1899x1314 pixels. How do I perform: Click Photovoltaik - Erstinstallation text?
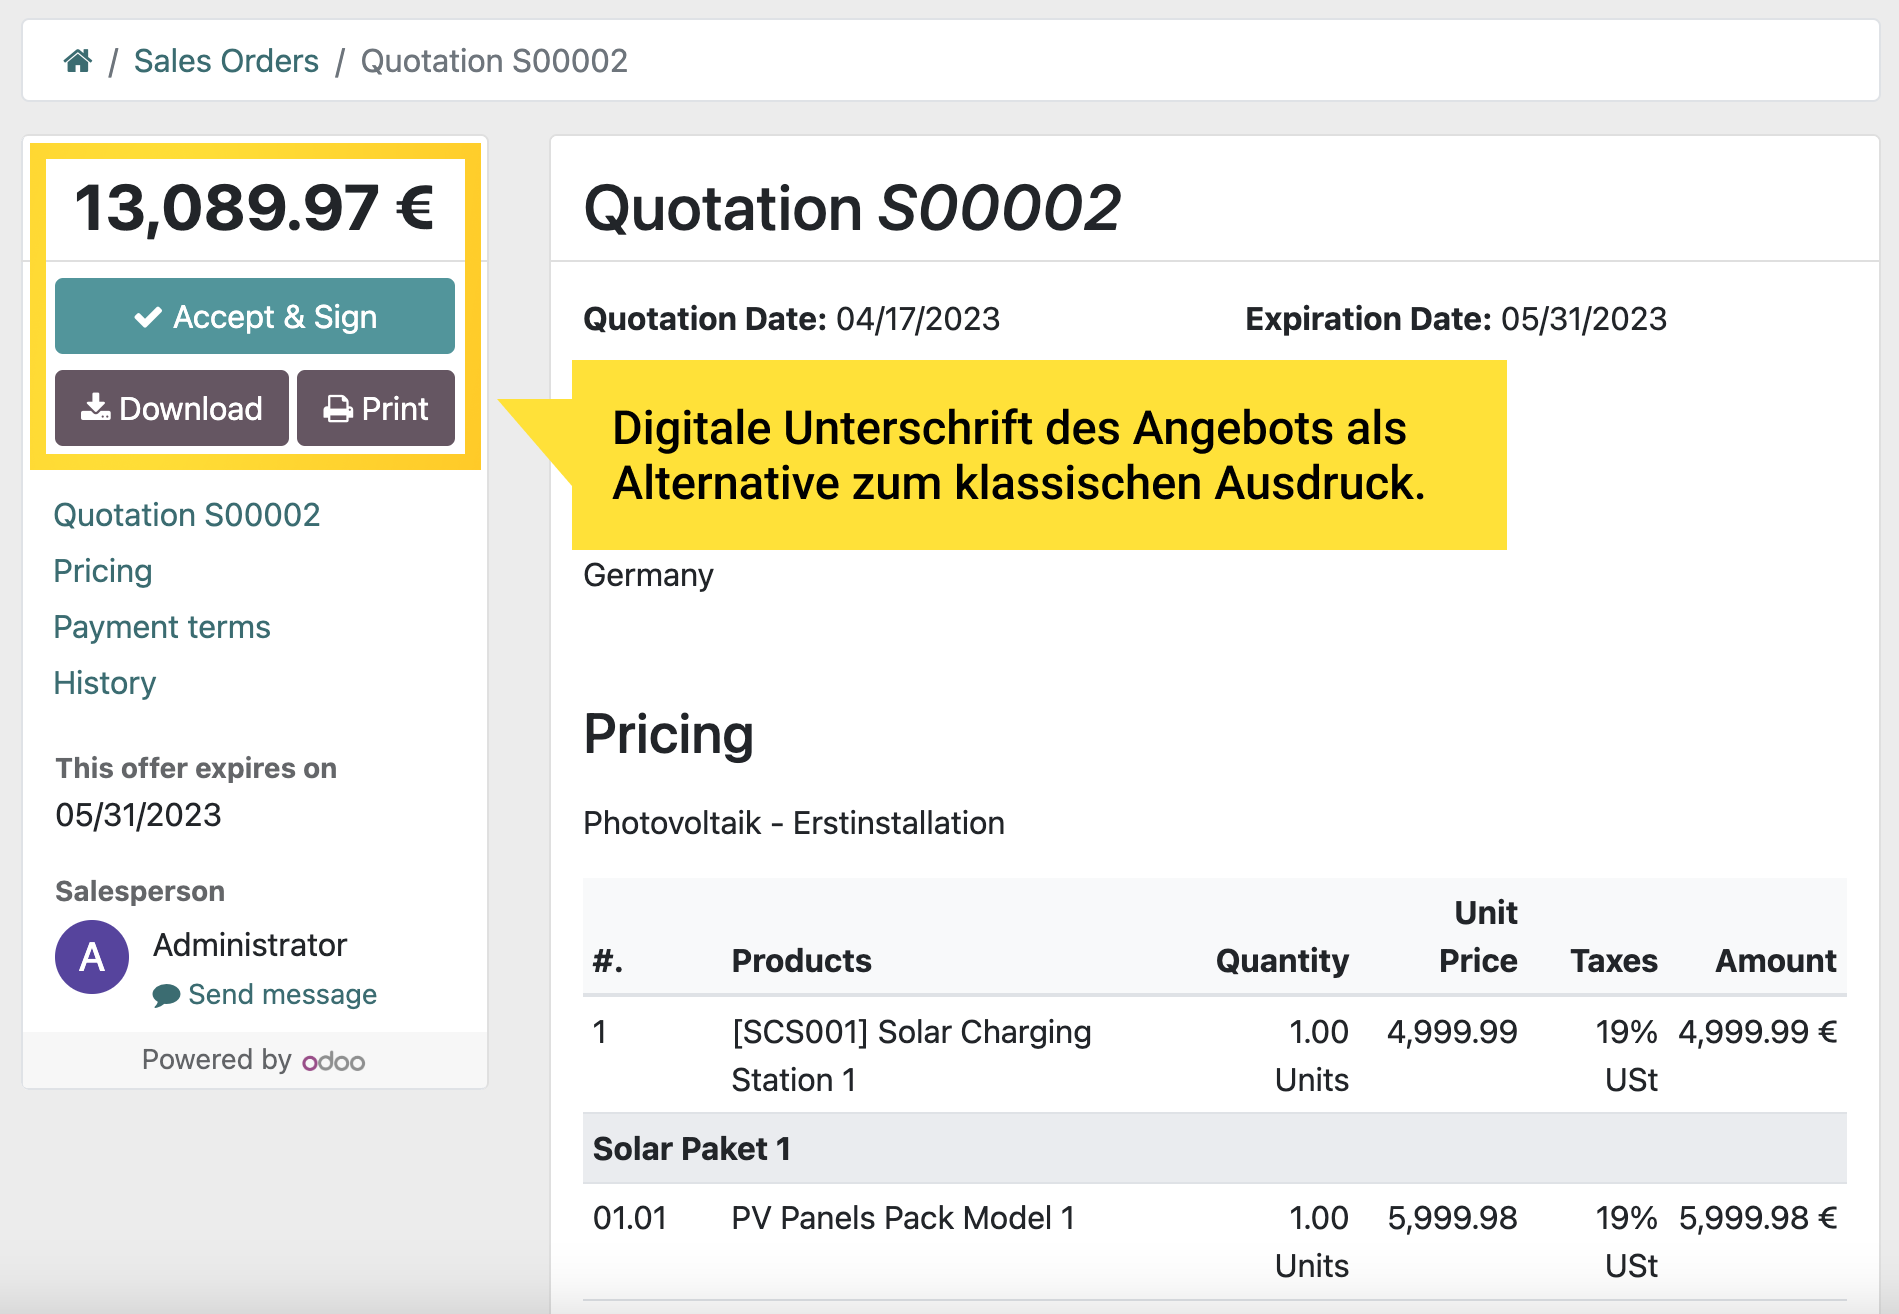click(794, 823)
